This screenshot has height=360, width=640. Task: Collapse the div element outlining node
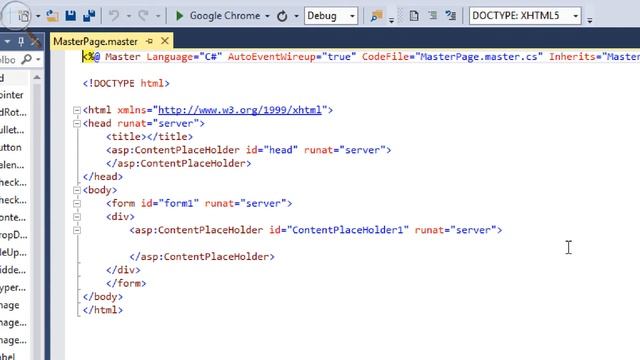(77, 217)
